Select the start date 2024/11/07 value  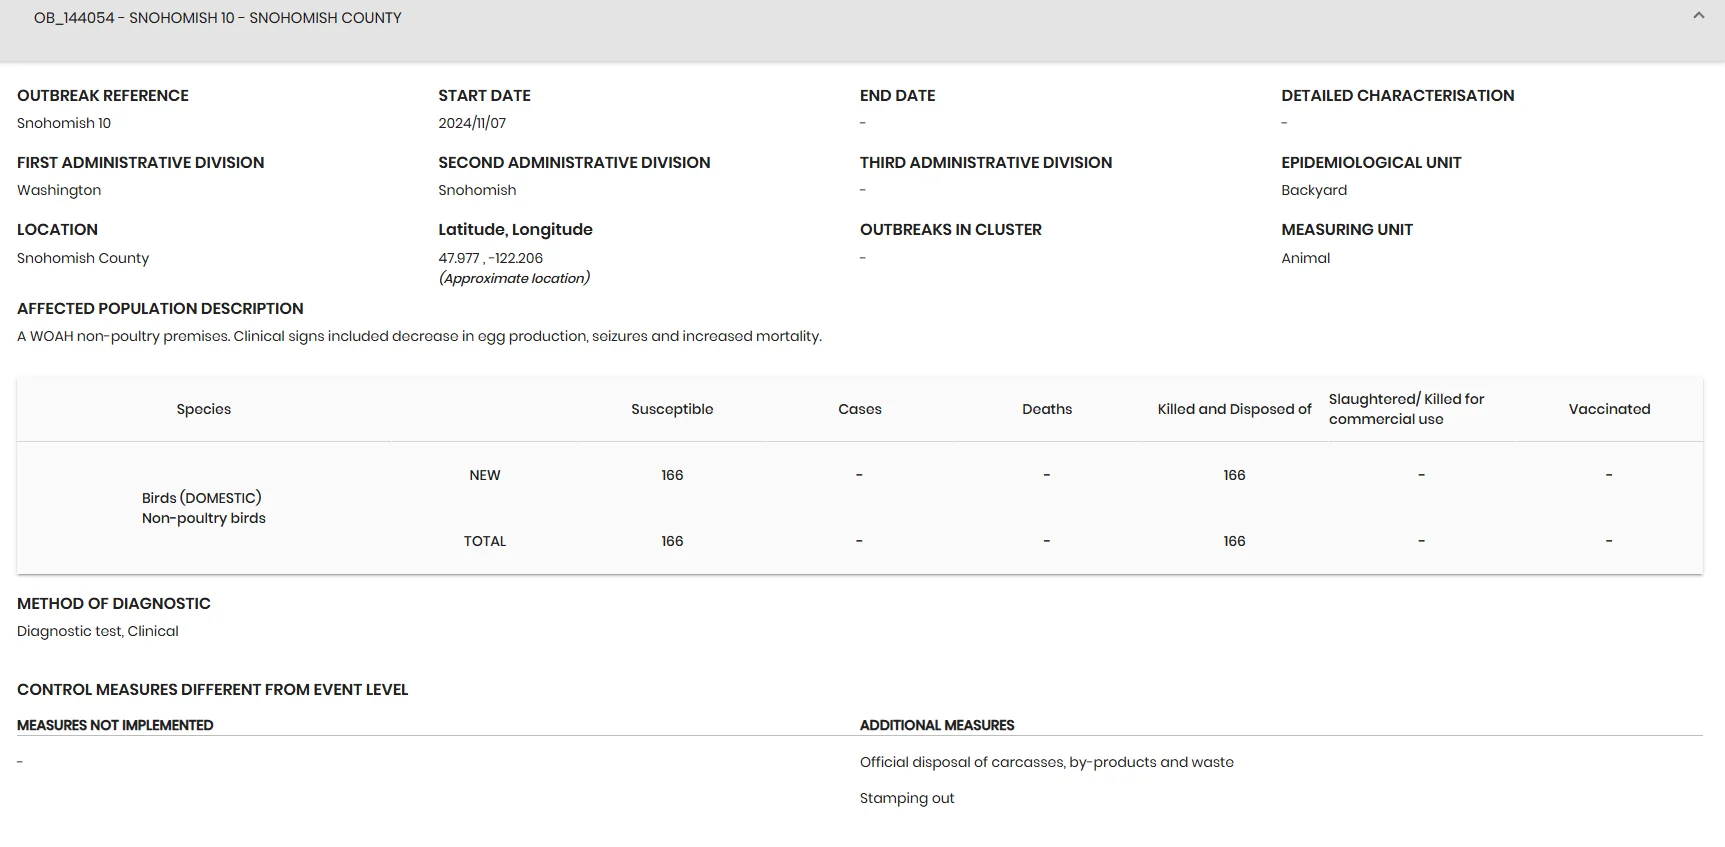(472, 123)
